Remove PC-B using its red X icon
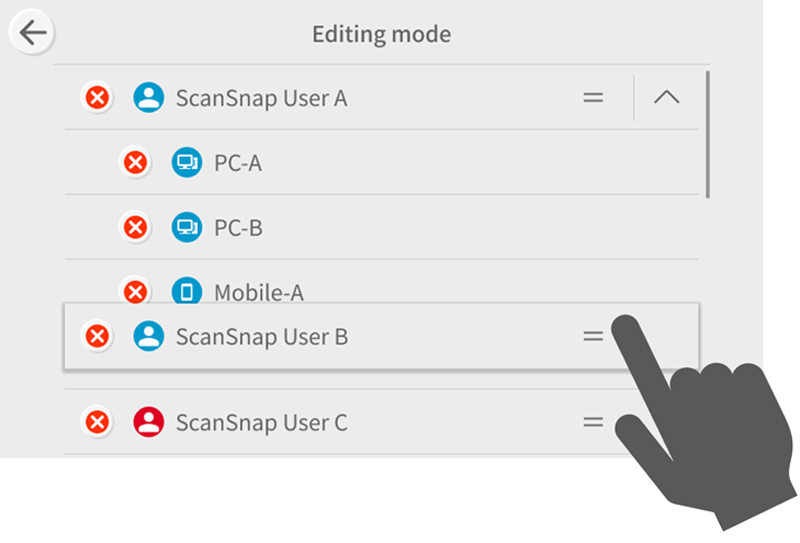 135,227
